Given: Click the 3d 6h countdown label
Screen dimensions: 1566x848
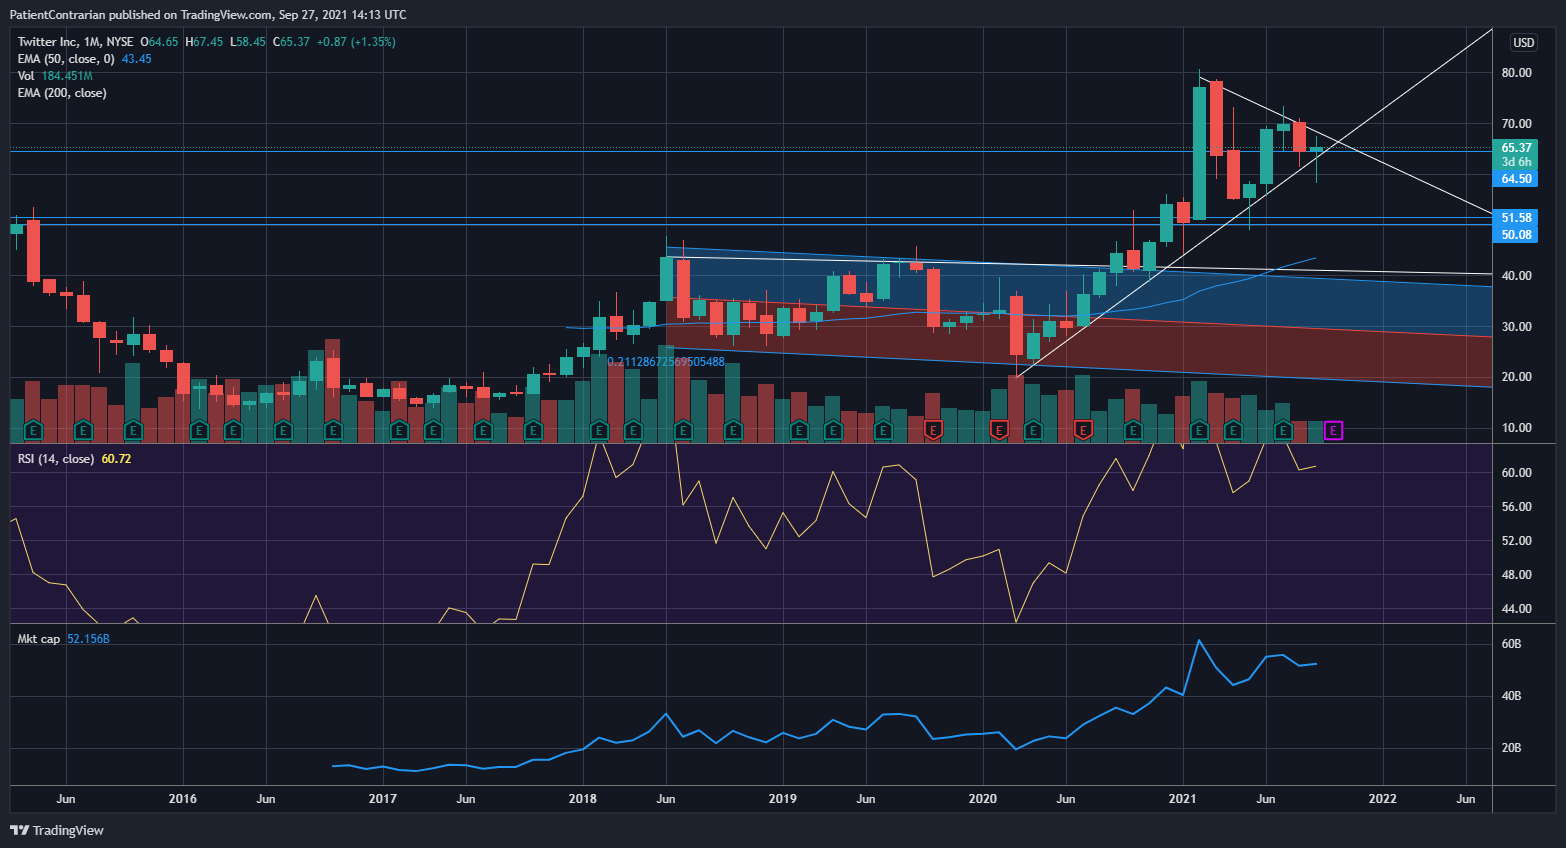Looking at the screenshot, I should tap(1516, 162).
